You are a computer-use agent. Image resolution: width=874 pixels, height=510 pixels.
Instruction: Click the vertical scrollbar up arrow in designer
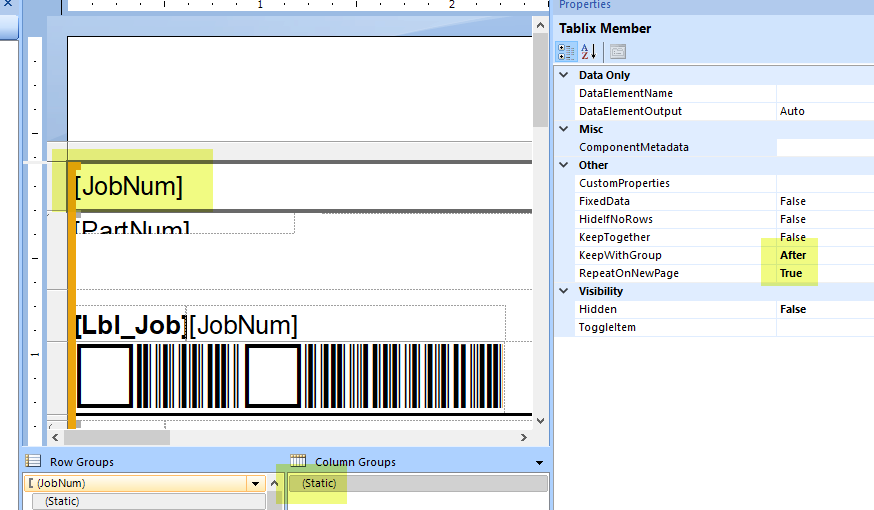click(x=540, y=25)
